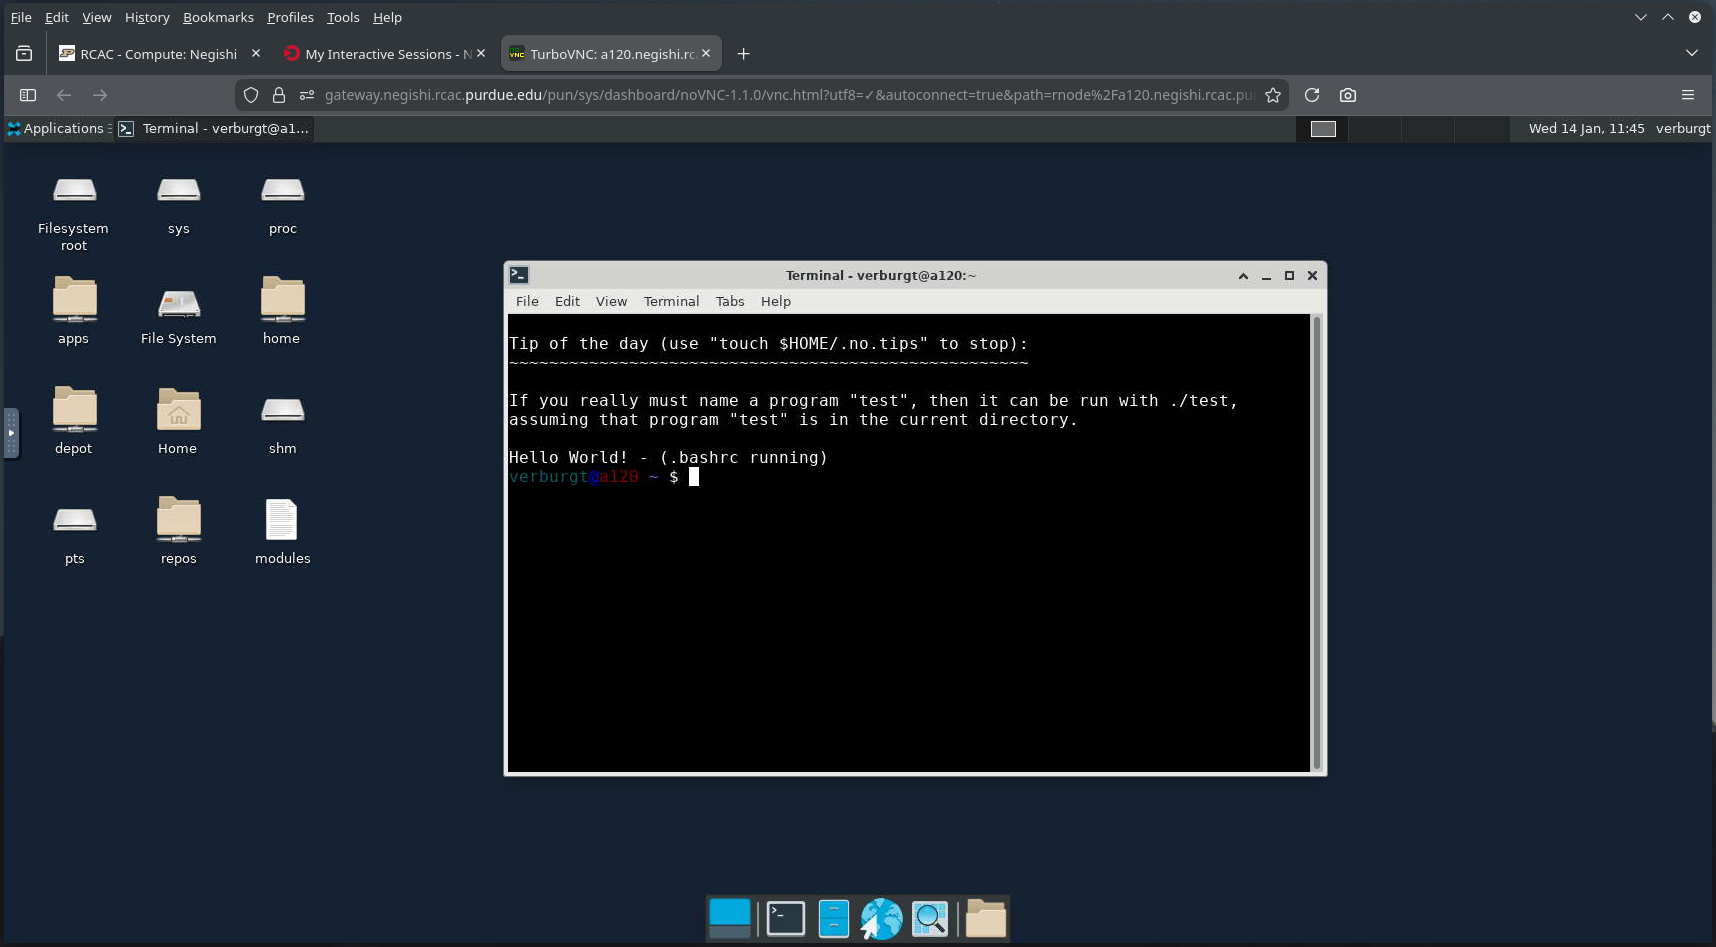Image resolution: width=1716 pixels, height=947 pixels.
Task: Click the camera screenshot icon in the browser toolbar
Action: pyautogui.click(x=1347, y=95)
